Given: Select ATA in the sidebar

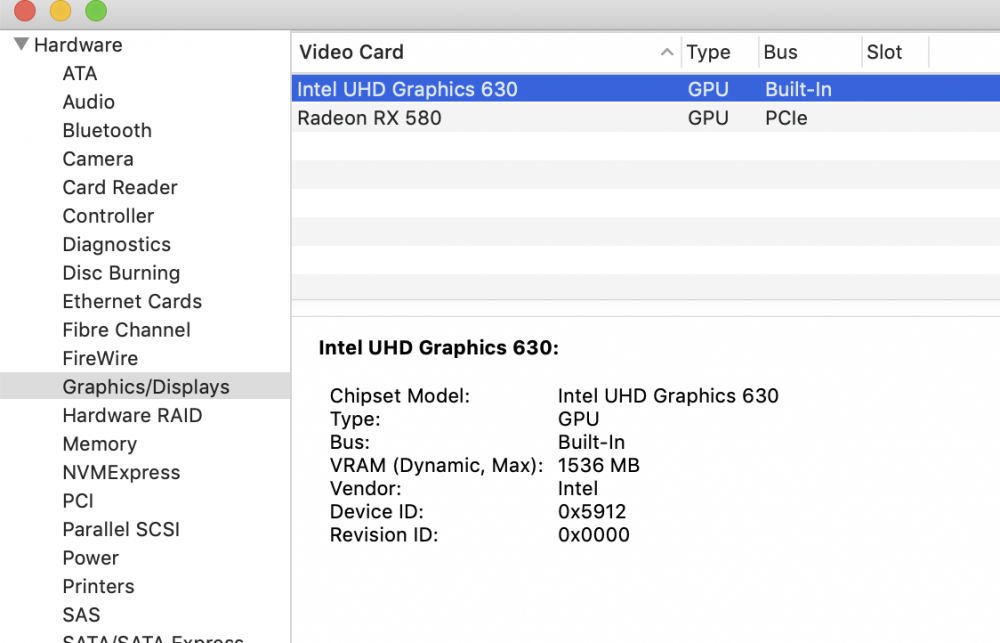Looking at the screenshot, I should click(80, 74).
